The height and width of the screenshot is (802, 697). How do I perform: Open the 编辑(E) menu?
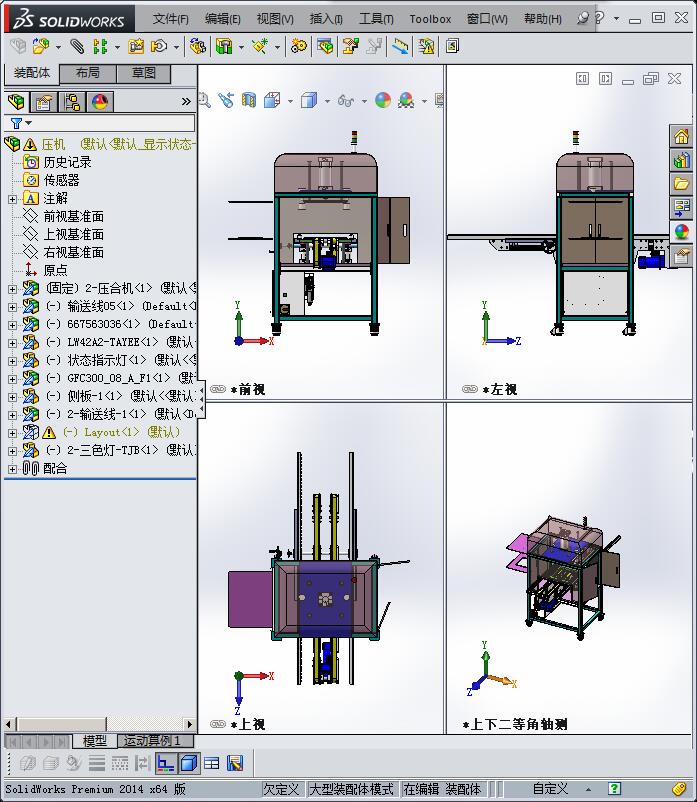click(x=222, y=19)
